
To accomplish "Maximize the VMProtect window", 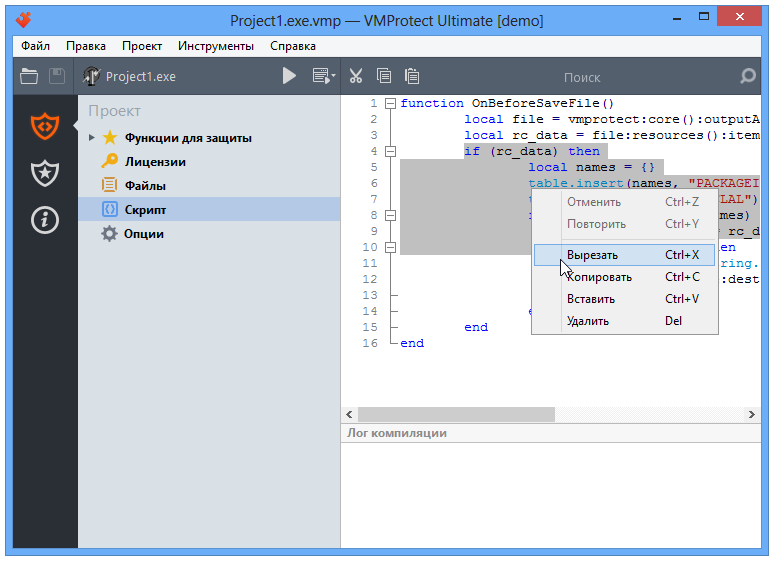I will click(x=704, y=17).
